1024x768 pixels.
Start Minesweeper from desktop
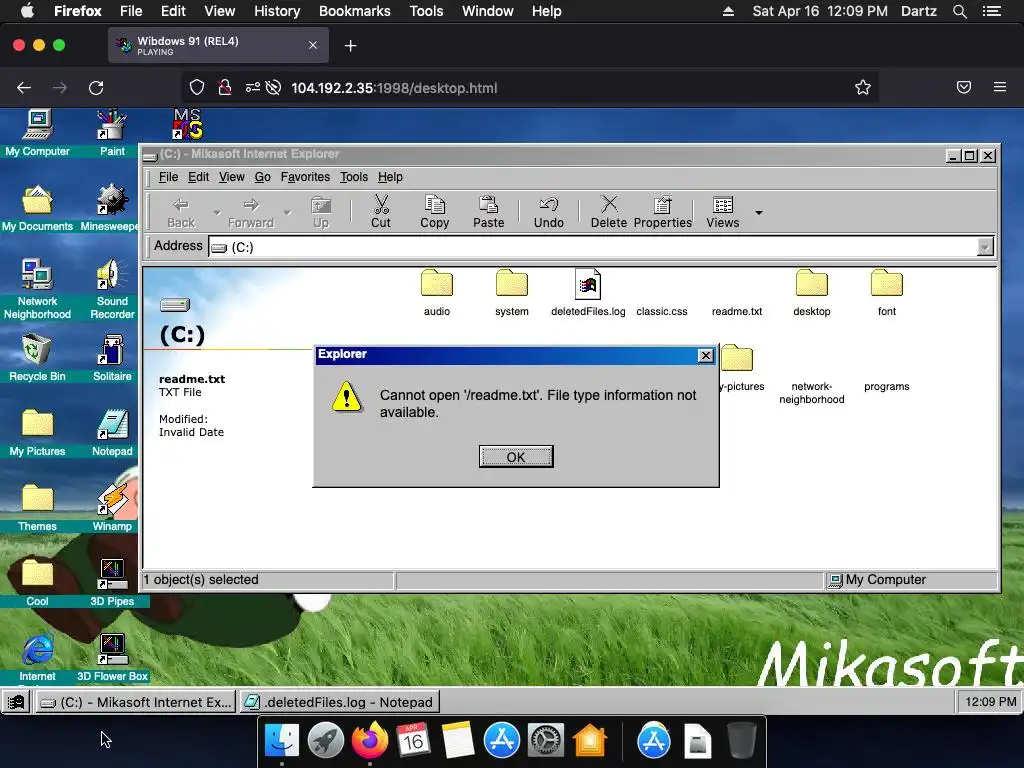click(112, 208)
